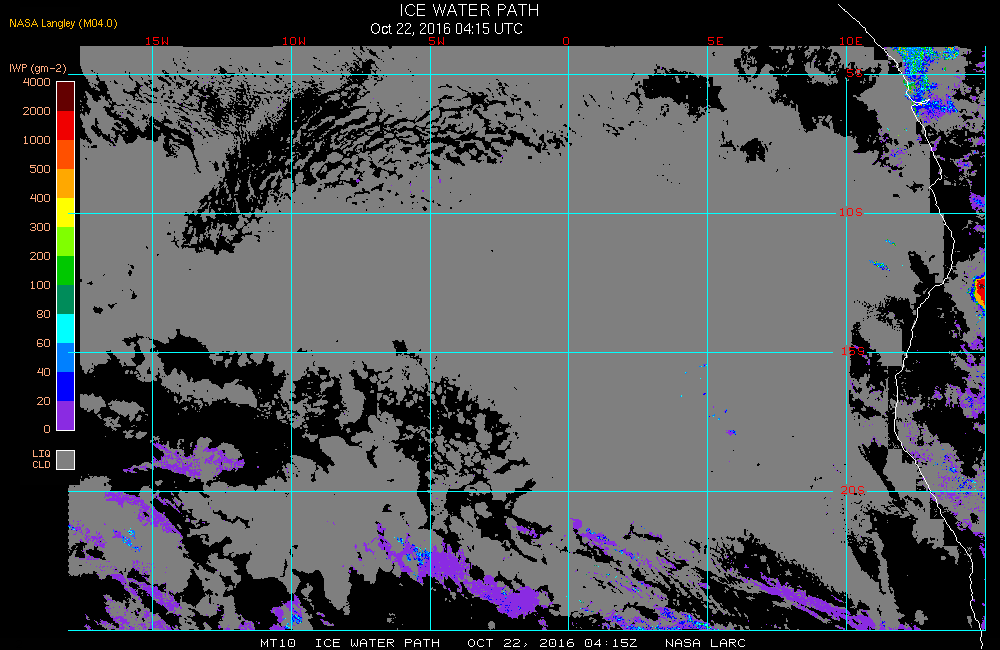This screenshot has width=1000, height=650.
Task: Click the green 100–200 legend swatch
Action: (x=66, y=270)
